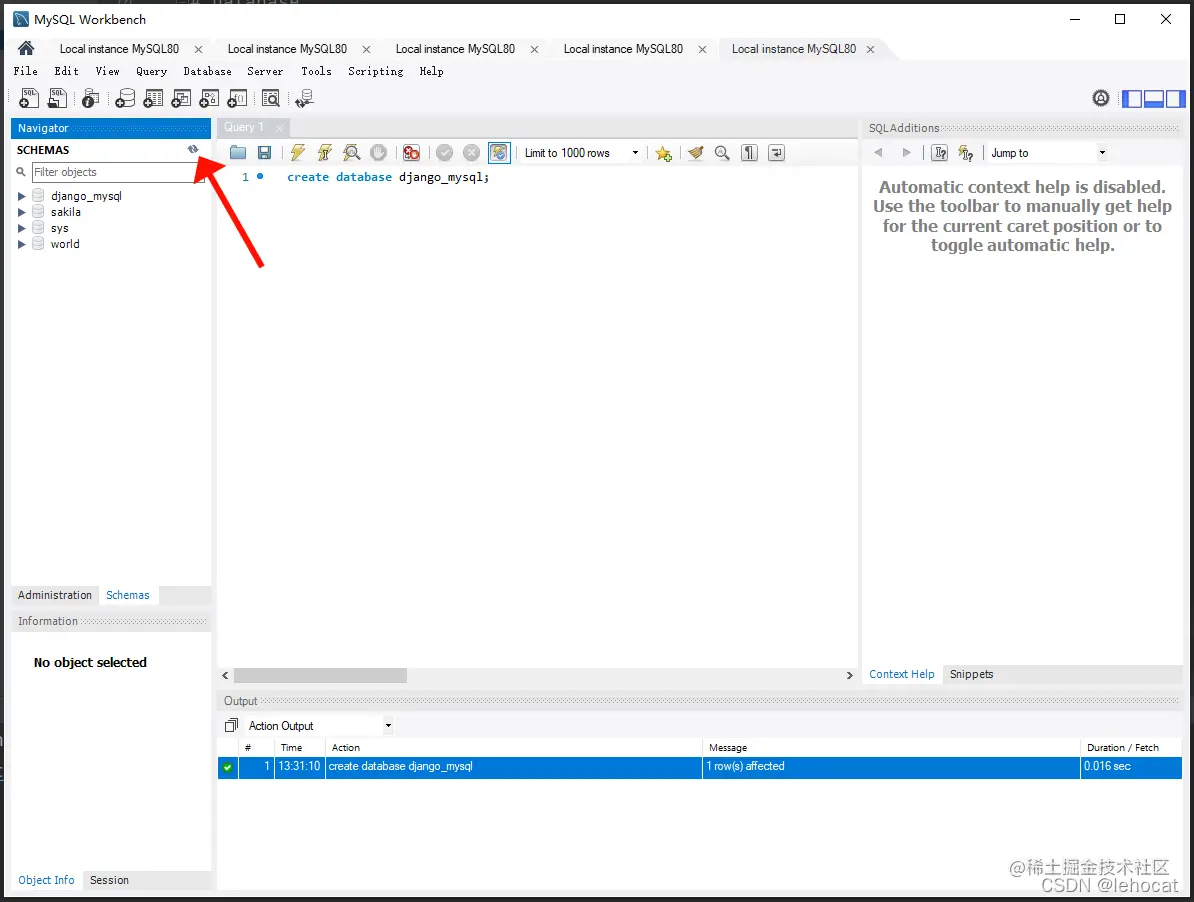1194x902 pixels.
Task: Create a new schema icon
Action: pyautogui.click(x=125, y=98)
